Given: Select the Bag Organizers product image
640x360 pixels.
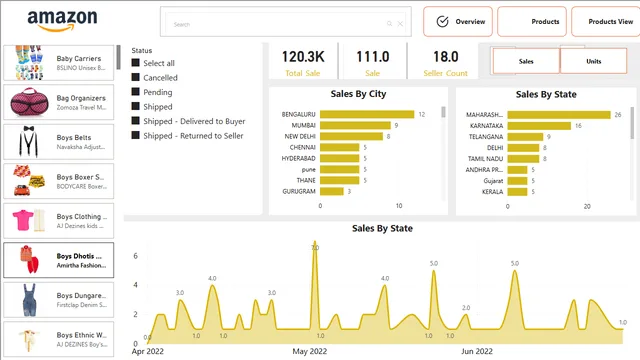Looking at the screenshot, I should pyautogui.click(x=29, y=102).
